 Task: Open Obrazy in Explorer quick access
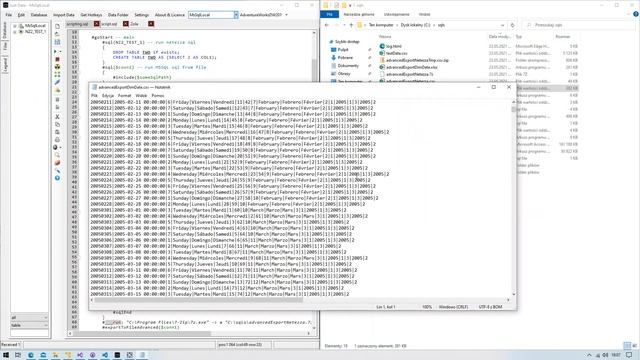coord(344,73)
